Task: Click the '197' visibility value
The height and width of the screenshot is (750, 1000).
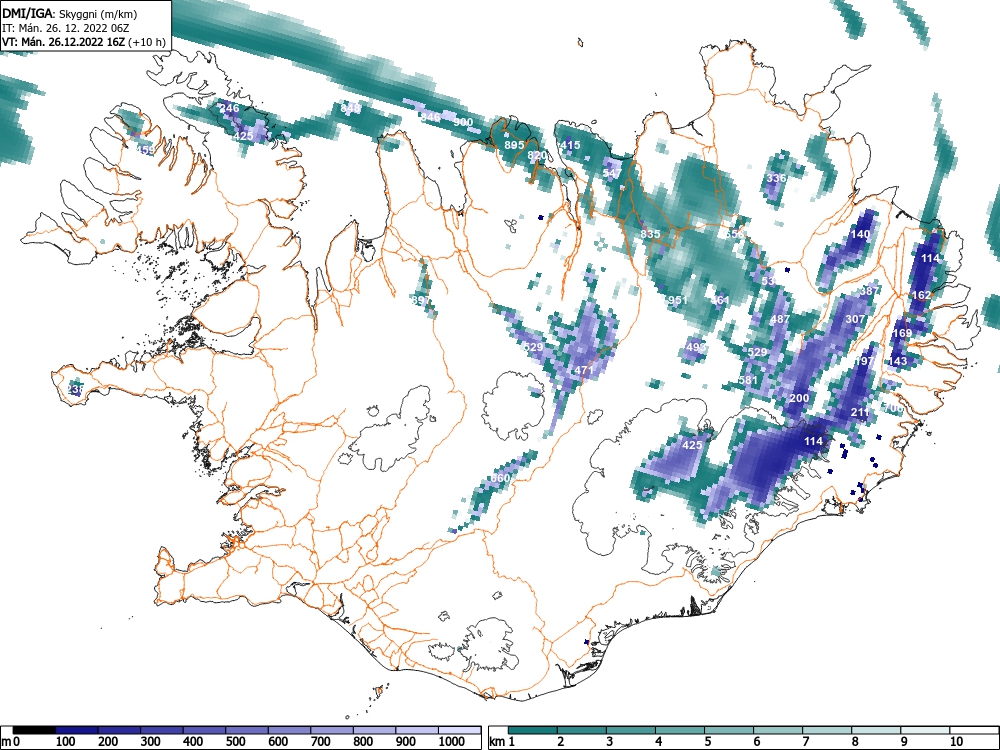Action: (864, 361)
